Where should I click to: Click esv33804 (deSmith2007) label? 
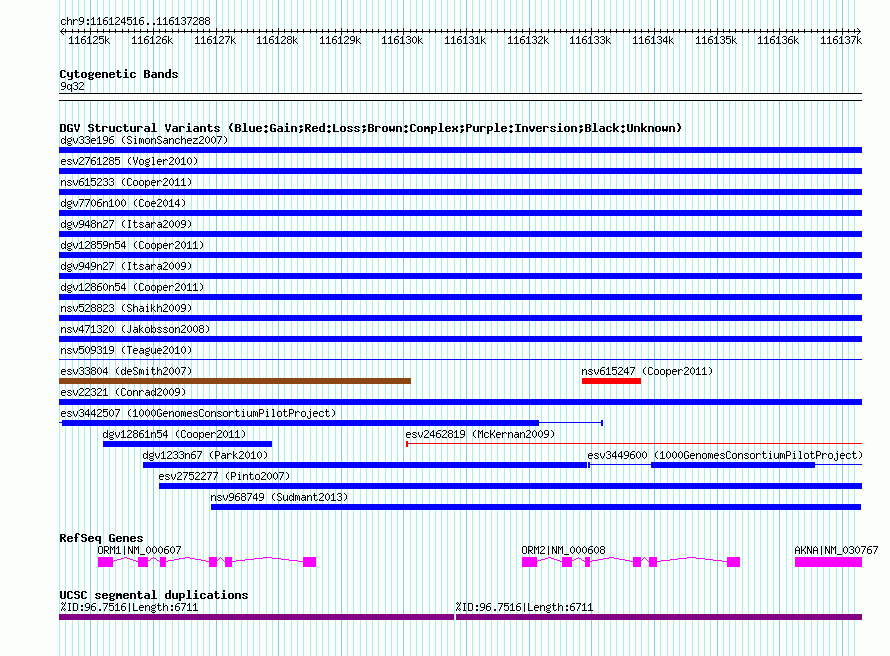[126, 371]
